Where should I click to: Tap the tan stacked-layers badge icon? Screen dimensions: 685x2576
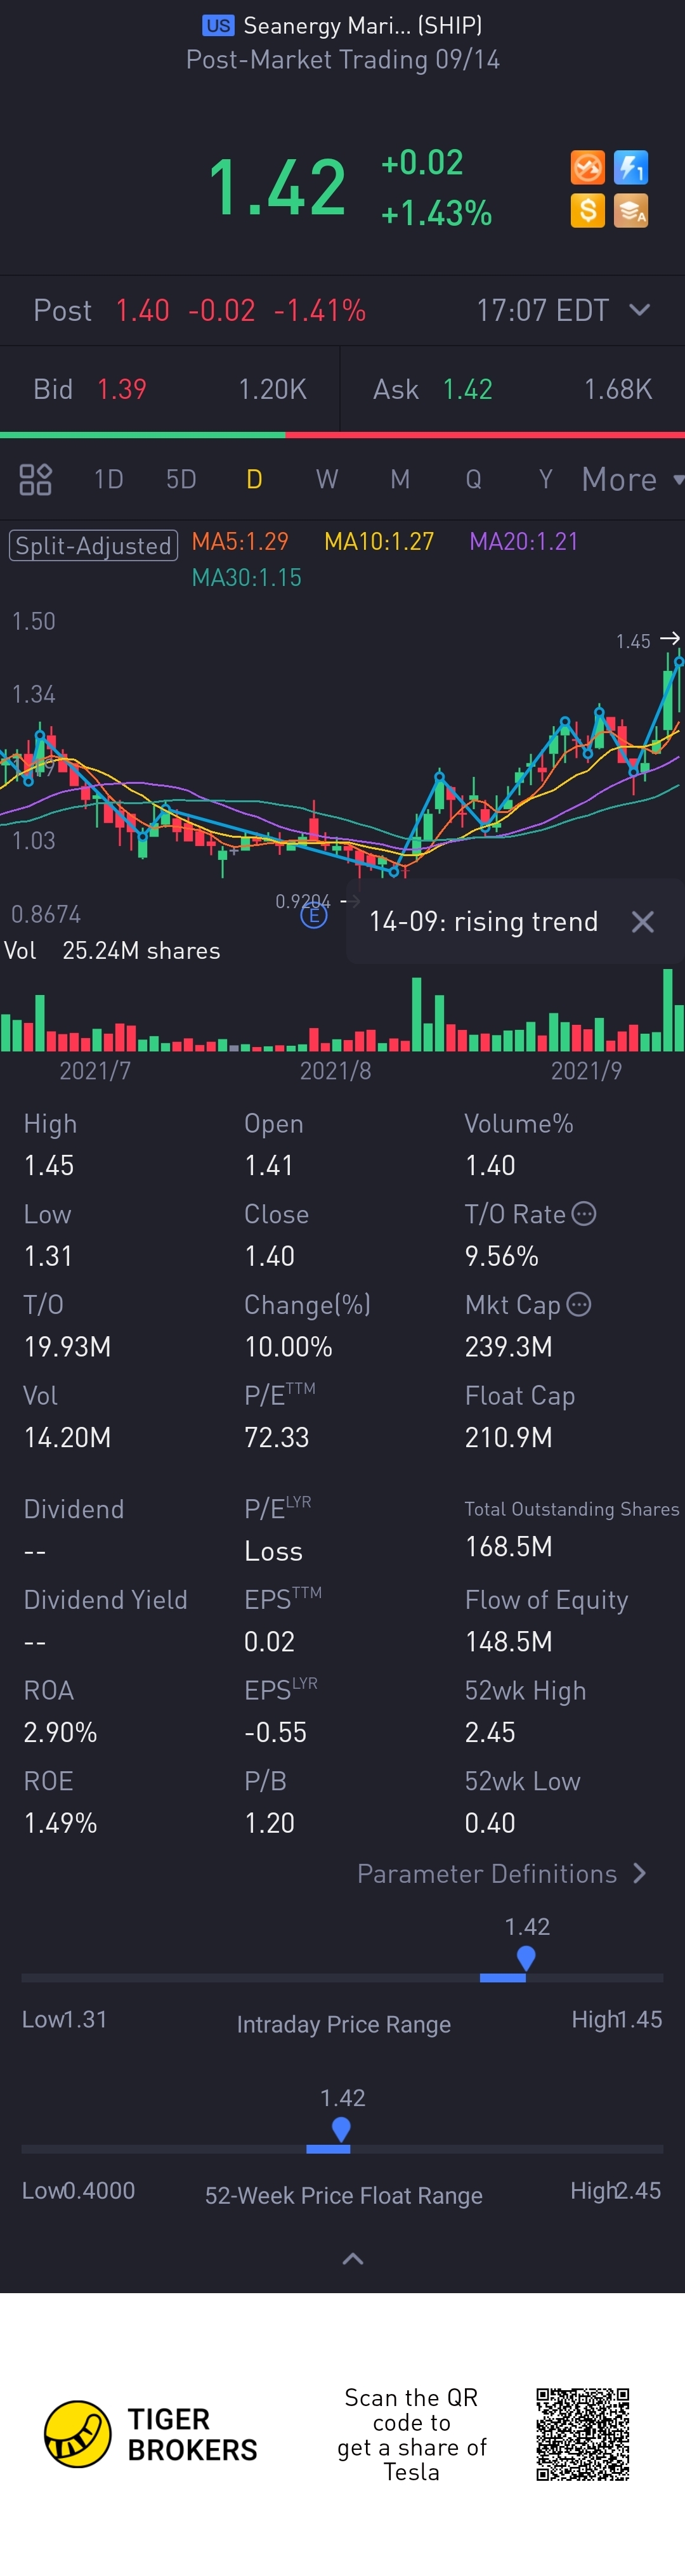(631, 211)
